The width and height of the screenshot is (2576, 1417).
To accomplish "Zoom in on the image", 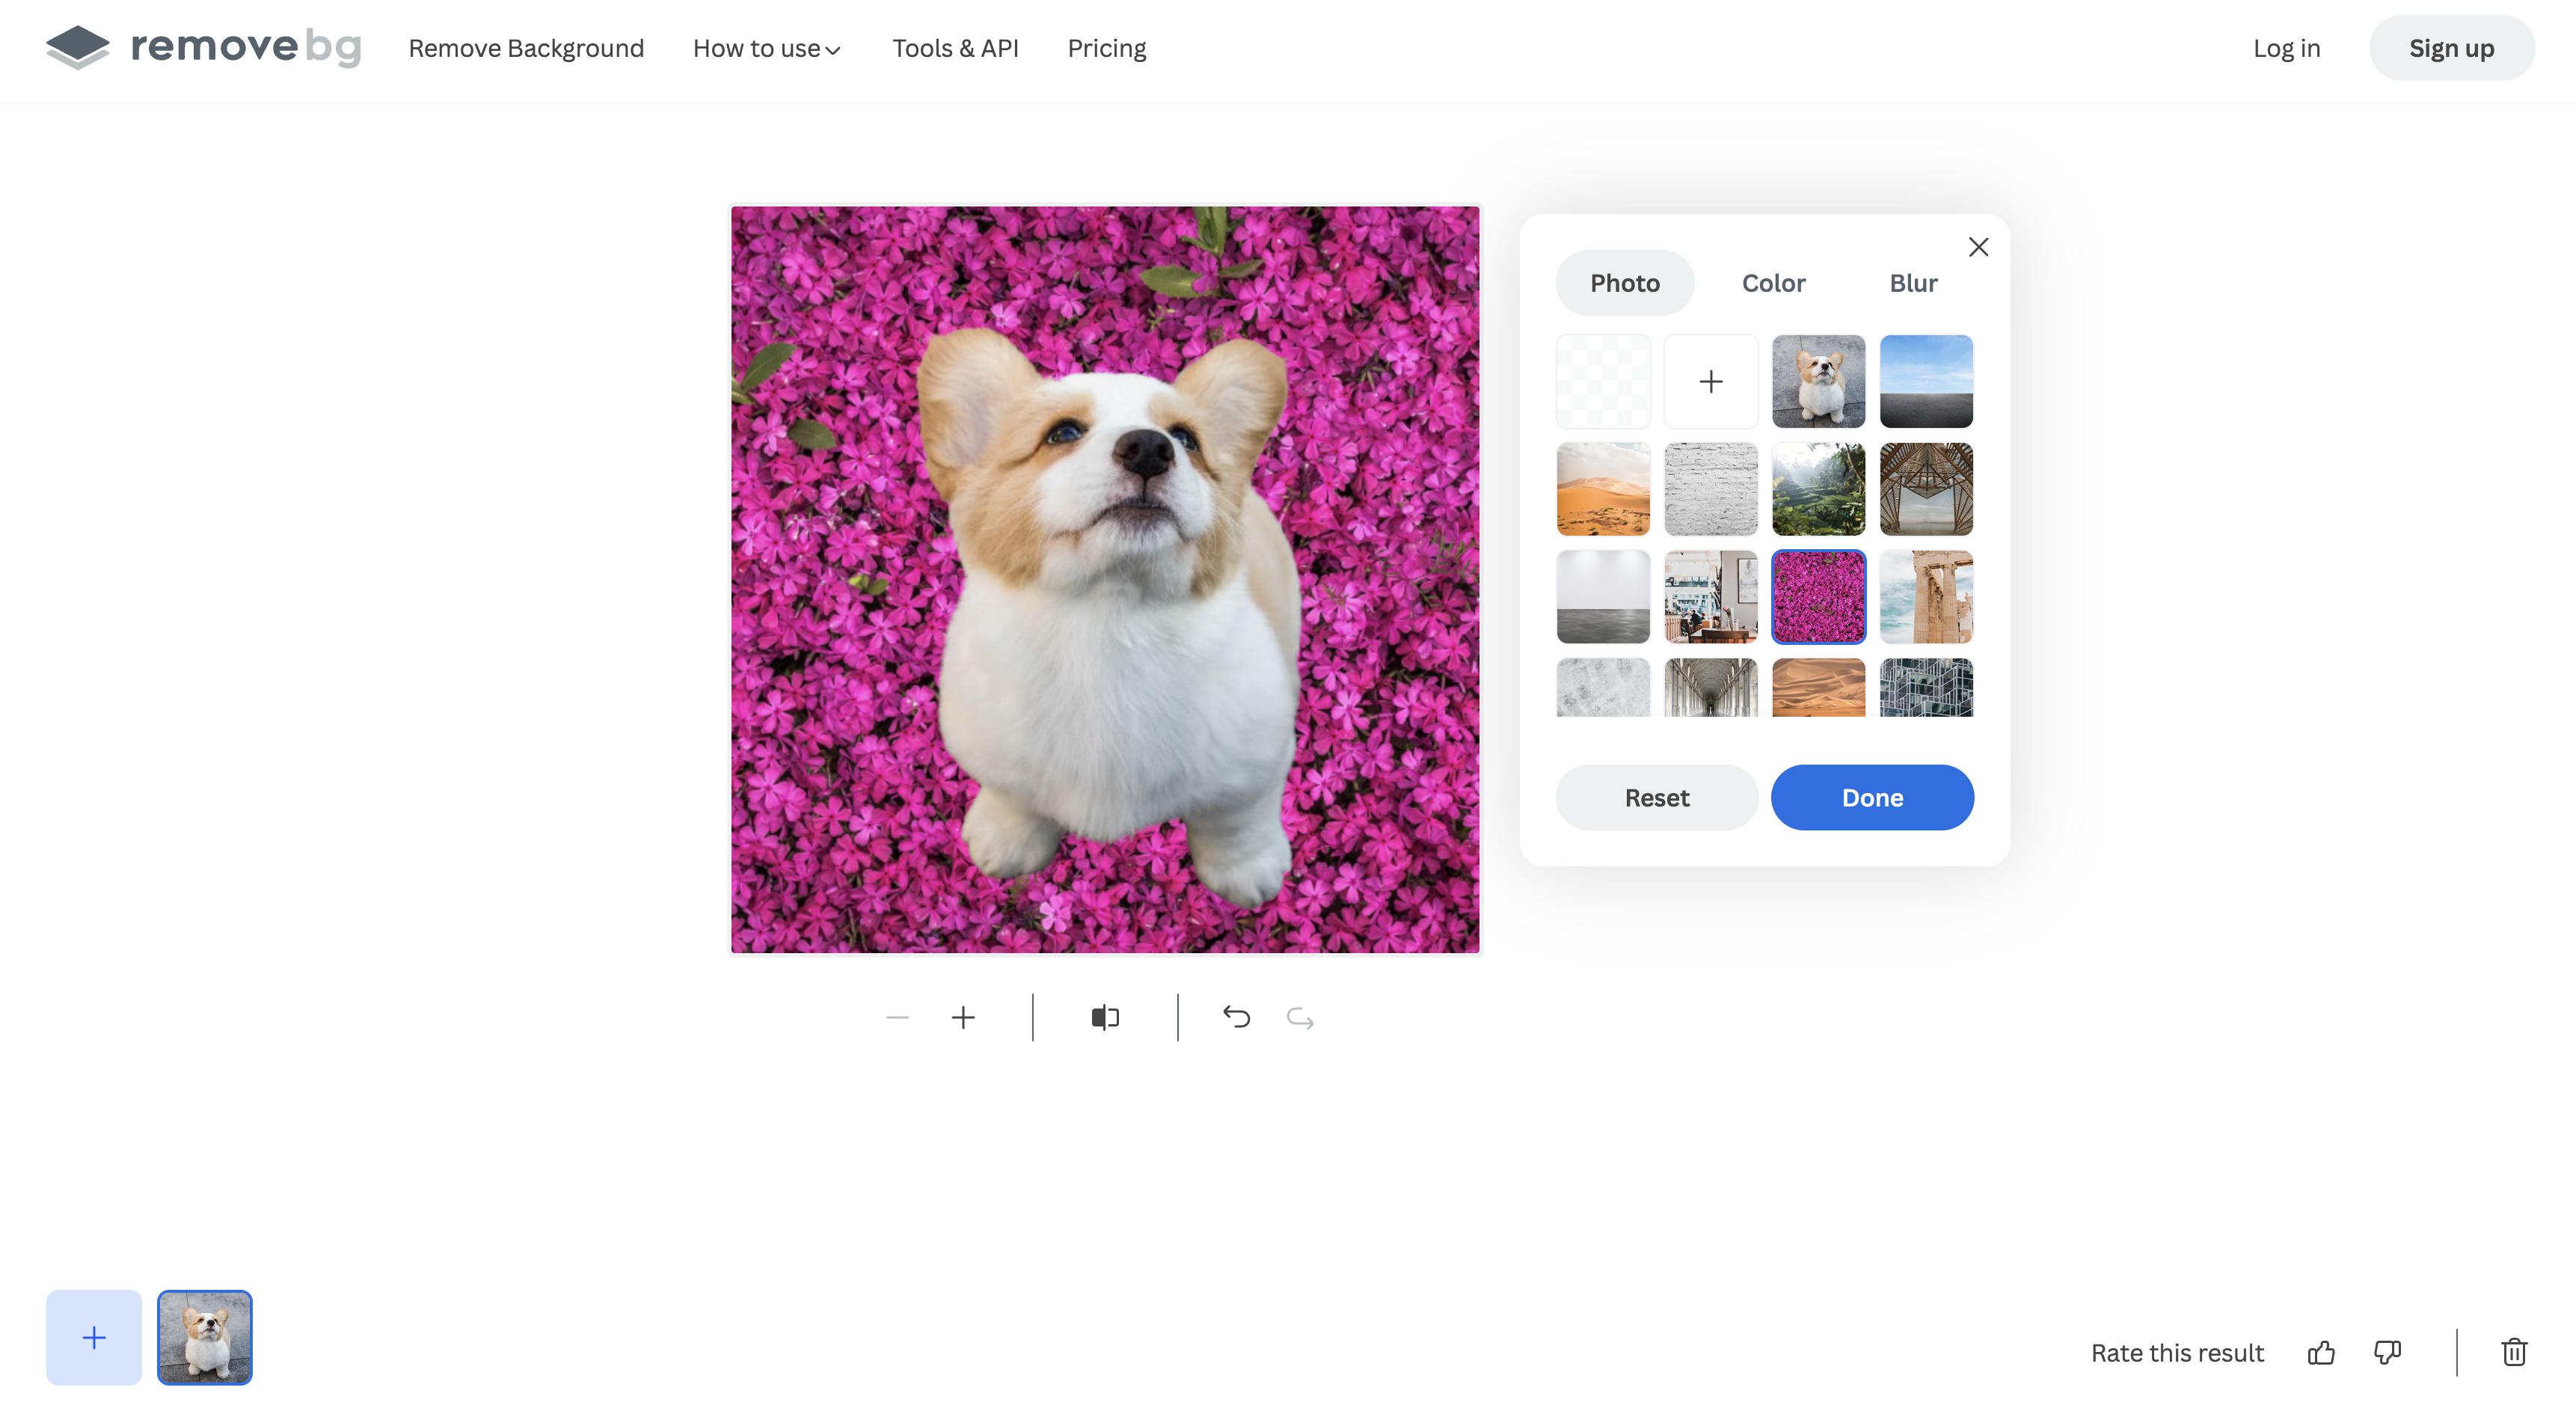I will [963, 1017].
